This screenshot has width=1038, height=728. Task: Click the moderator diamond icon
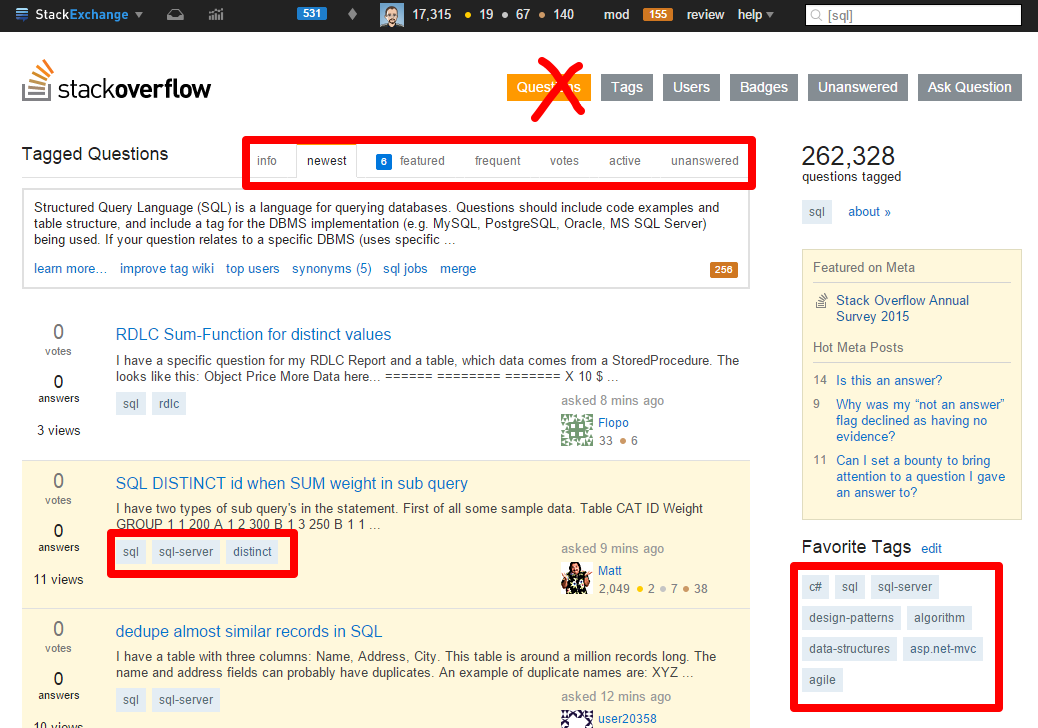pyautogui.click(x=352, y=14)
